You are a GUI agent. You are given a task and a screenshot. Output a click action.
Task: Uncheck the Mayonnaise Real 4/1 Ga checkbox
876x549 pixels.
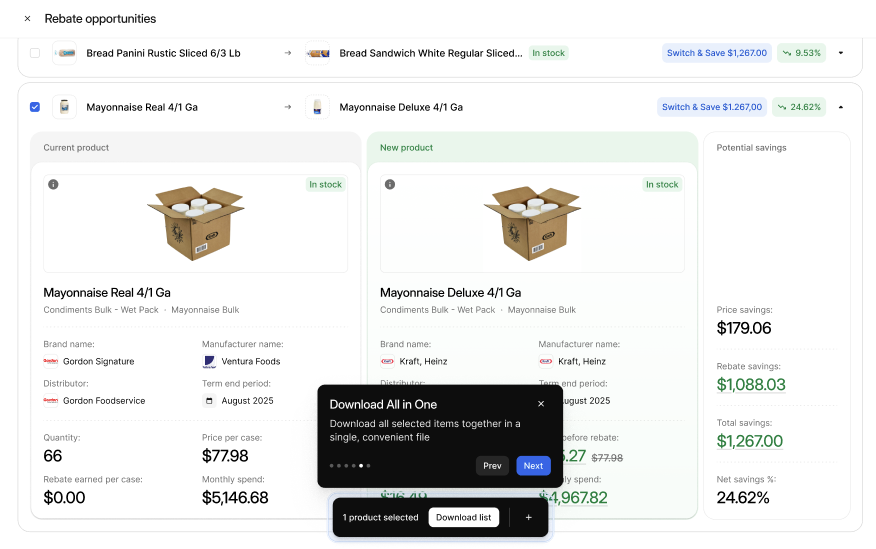pos(35,107)
